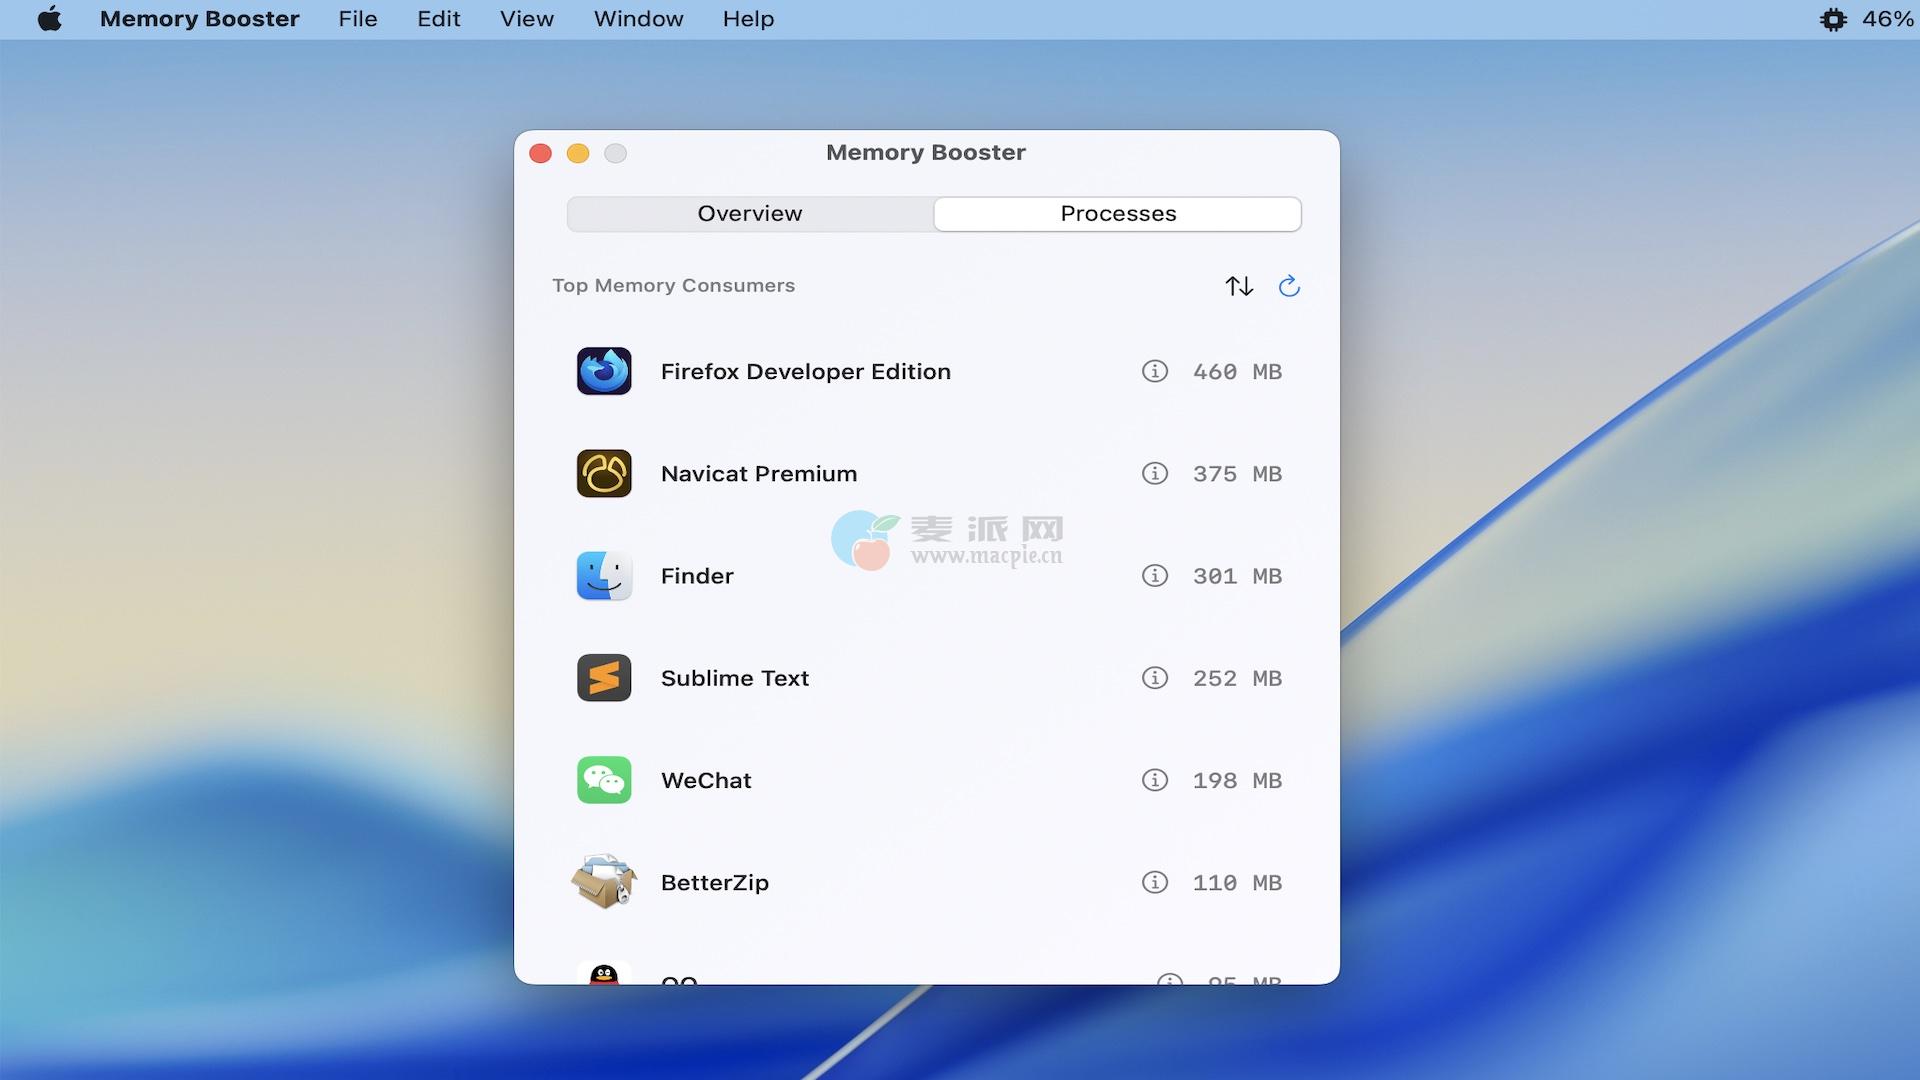
Task: Select the Processes tab
Action: click(1118, 214)
